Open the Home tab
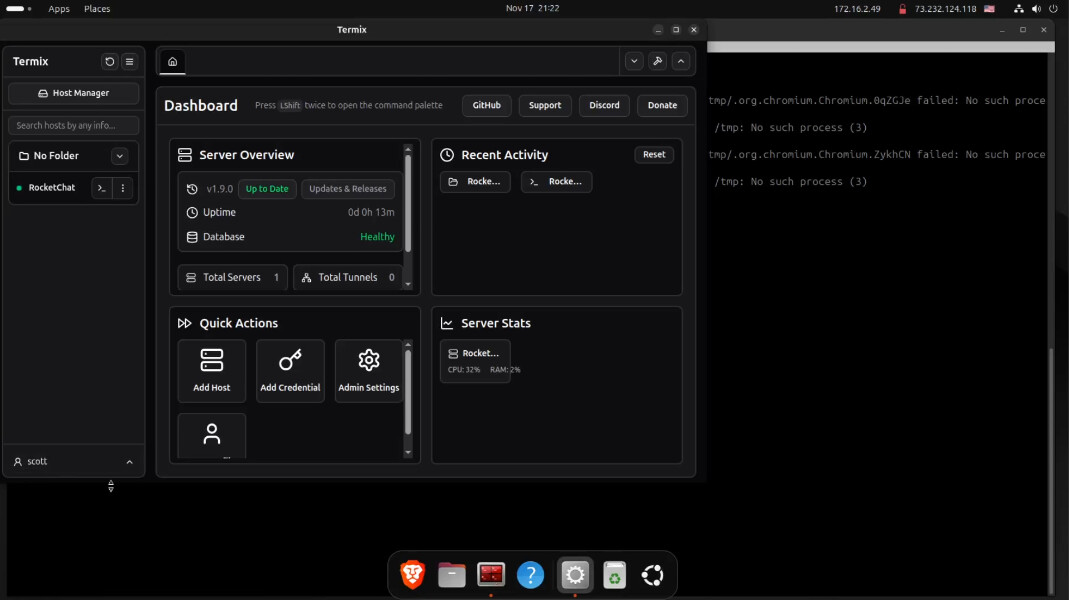1069x600 pixels. point(172,61)
